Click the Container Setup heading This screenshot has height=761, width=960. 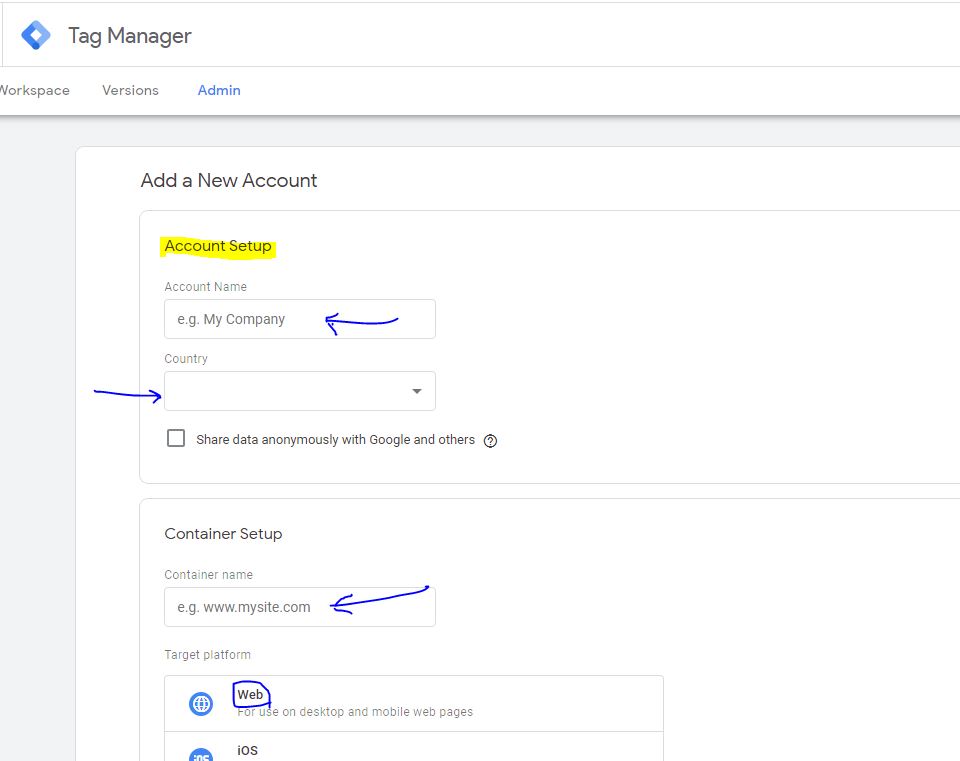click(x=223, y=534)
